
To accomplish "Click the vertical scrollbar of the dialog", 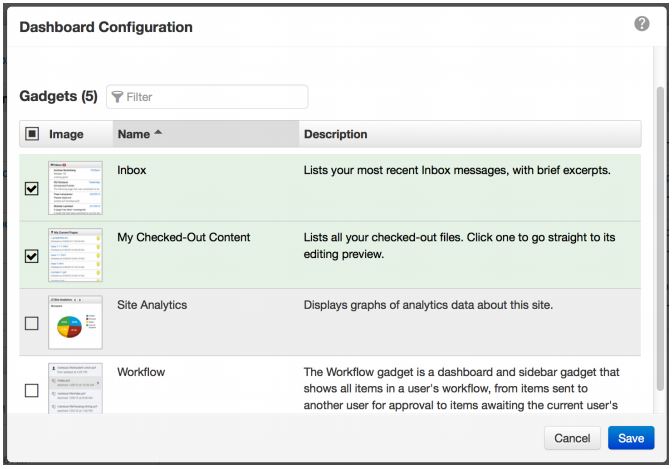I will [x=659, y=240].
